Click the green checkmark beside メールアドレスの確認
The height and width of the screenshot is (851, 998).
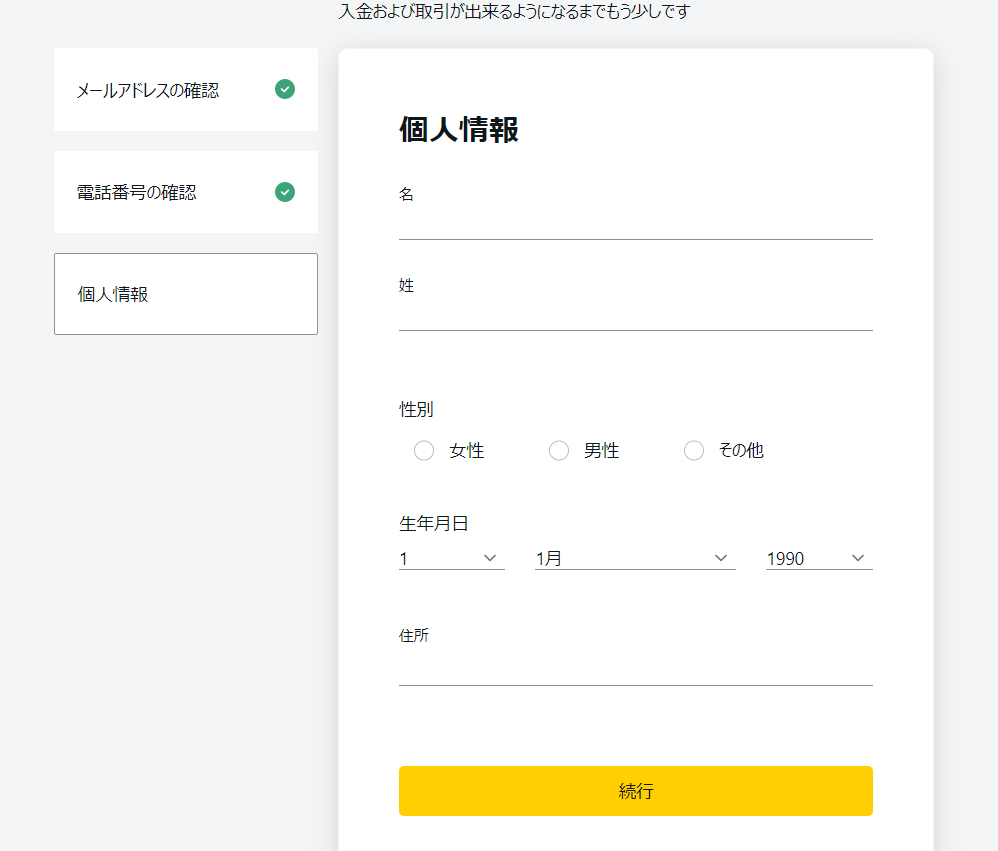(x=285, y=89)
